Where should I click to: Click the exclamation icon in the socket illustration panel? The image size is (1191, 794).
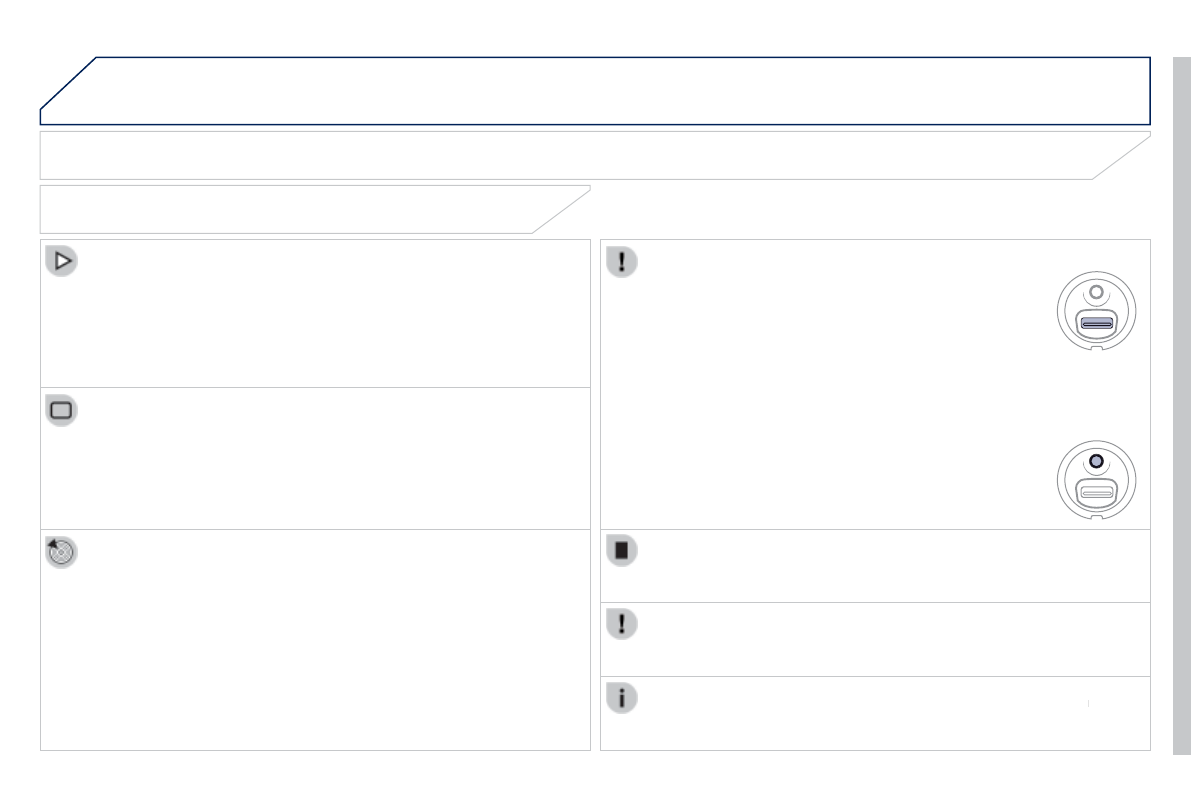pos(622,262)
